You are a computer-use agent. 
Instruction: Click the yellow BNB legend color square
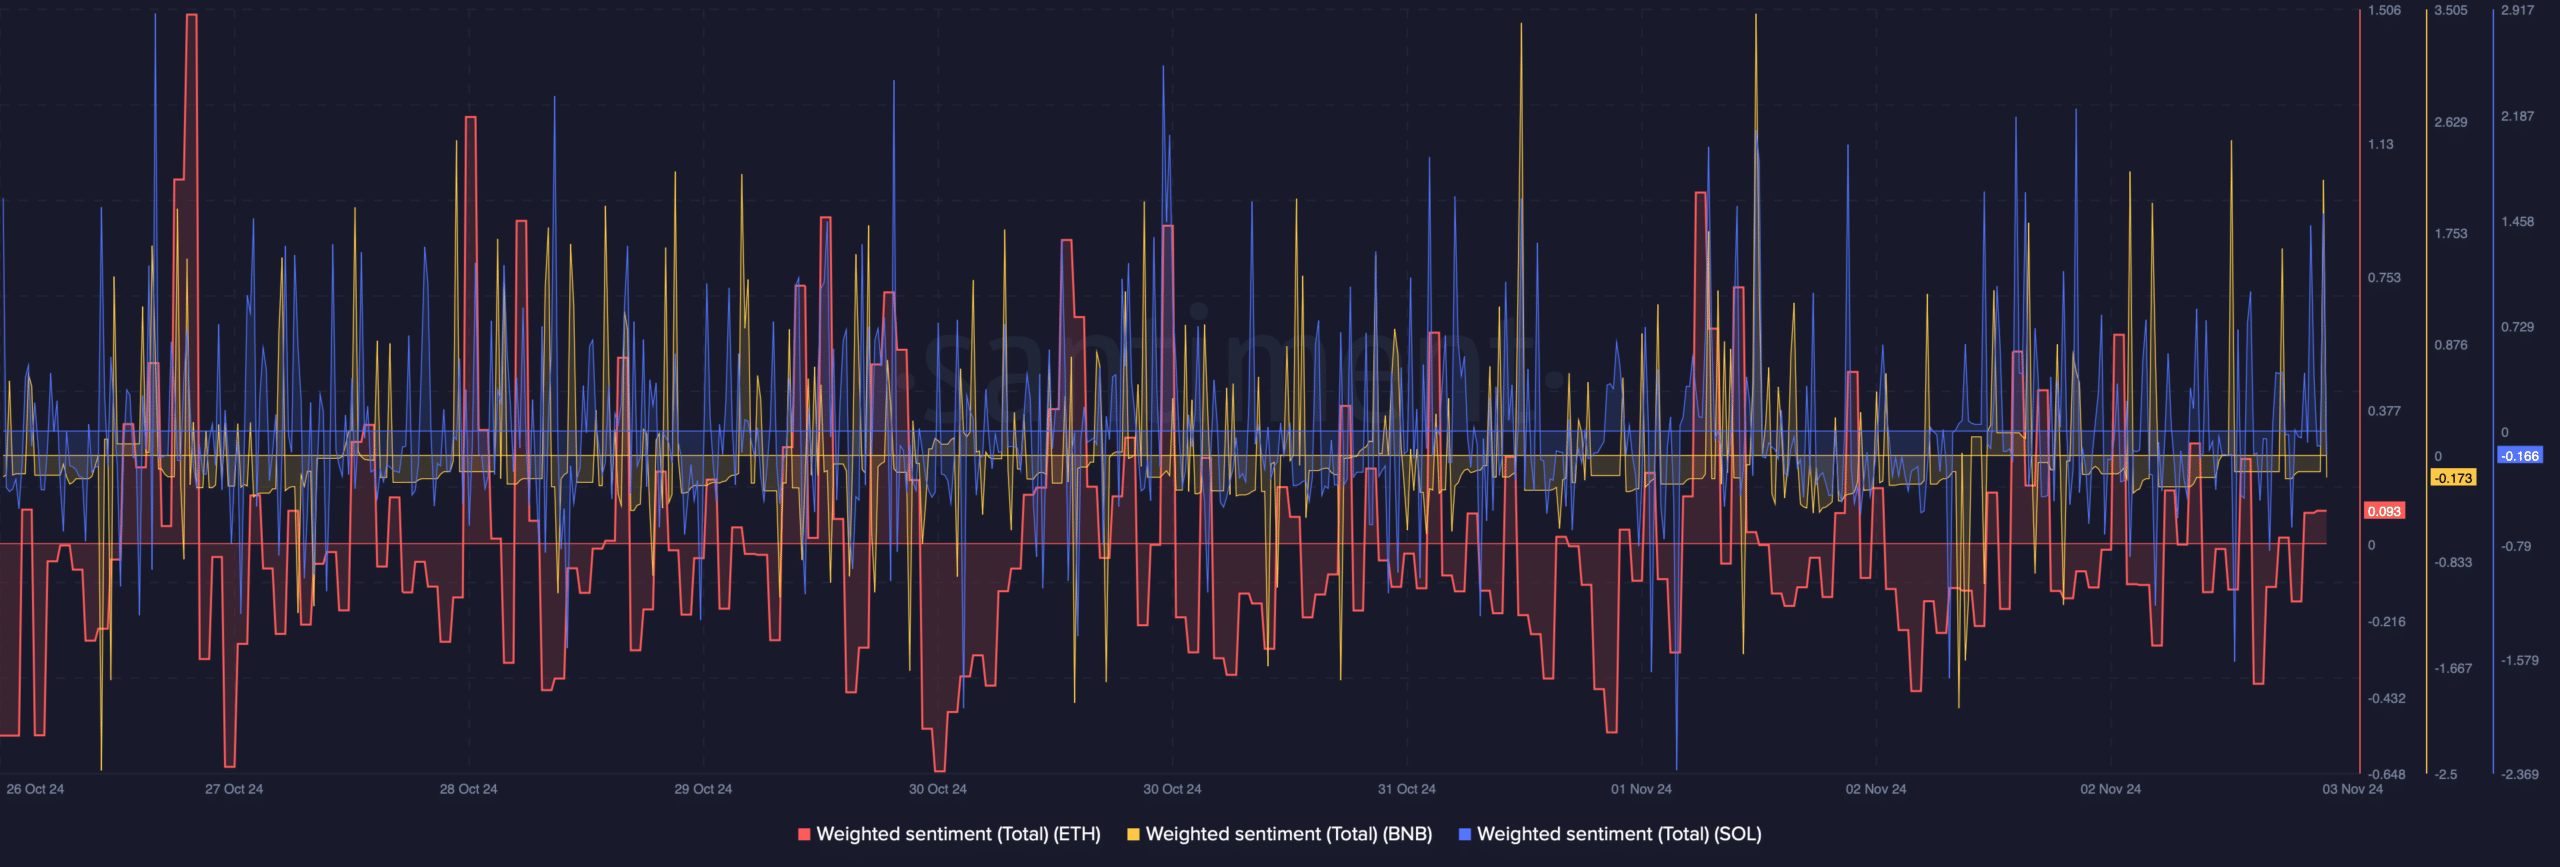tap(1133, 834)
